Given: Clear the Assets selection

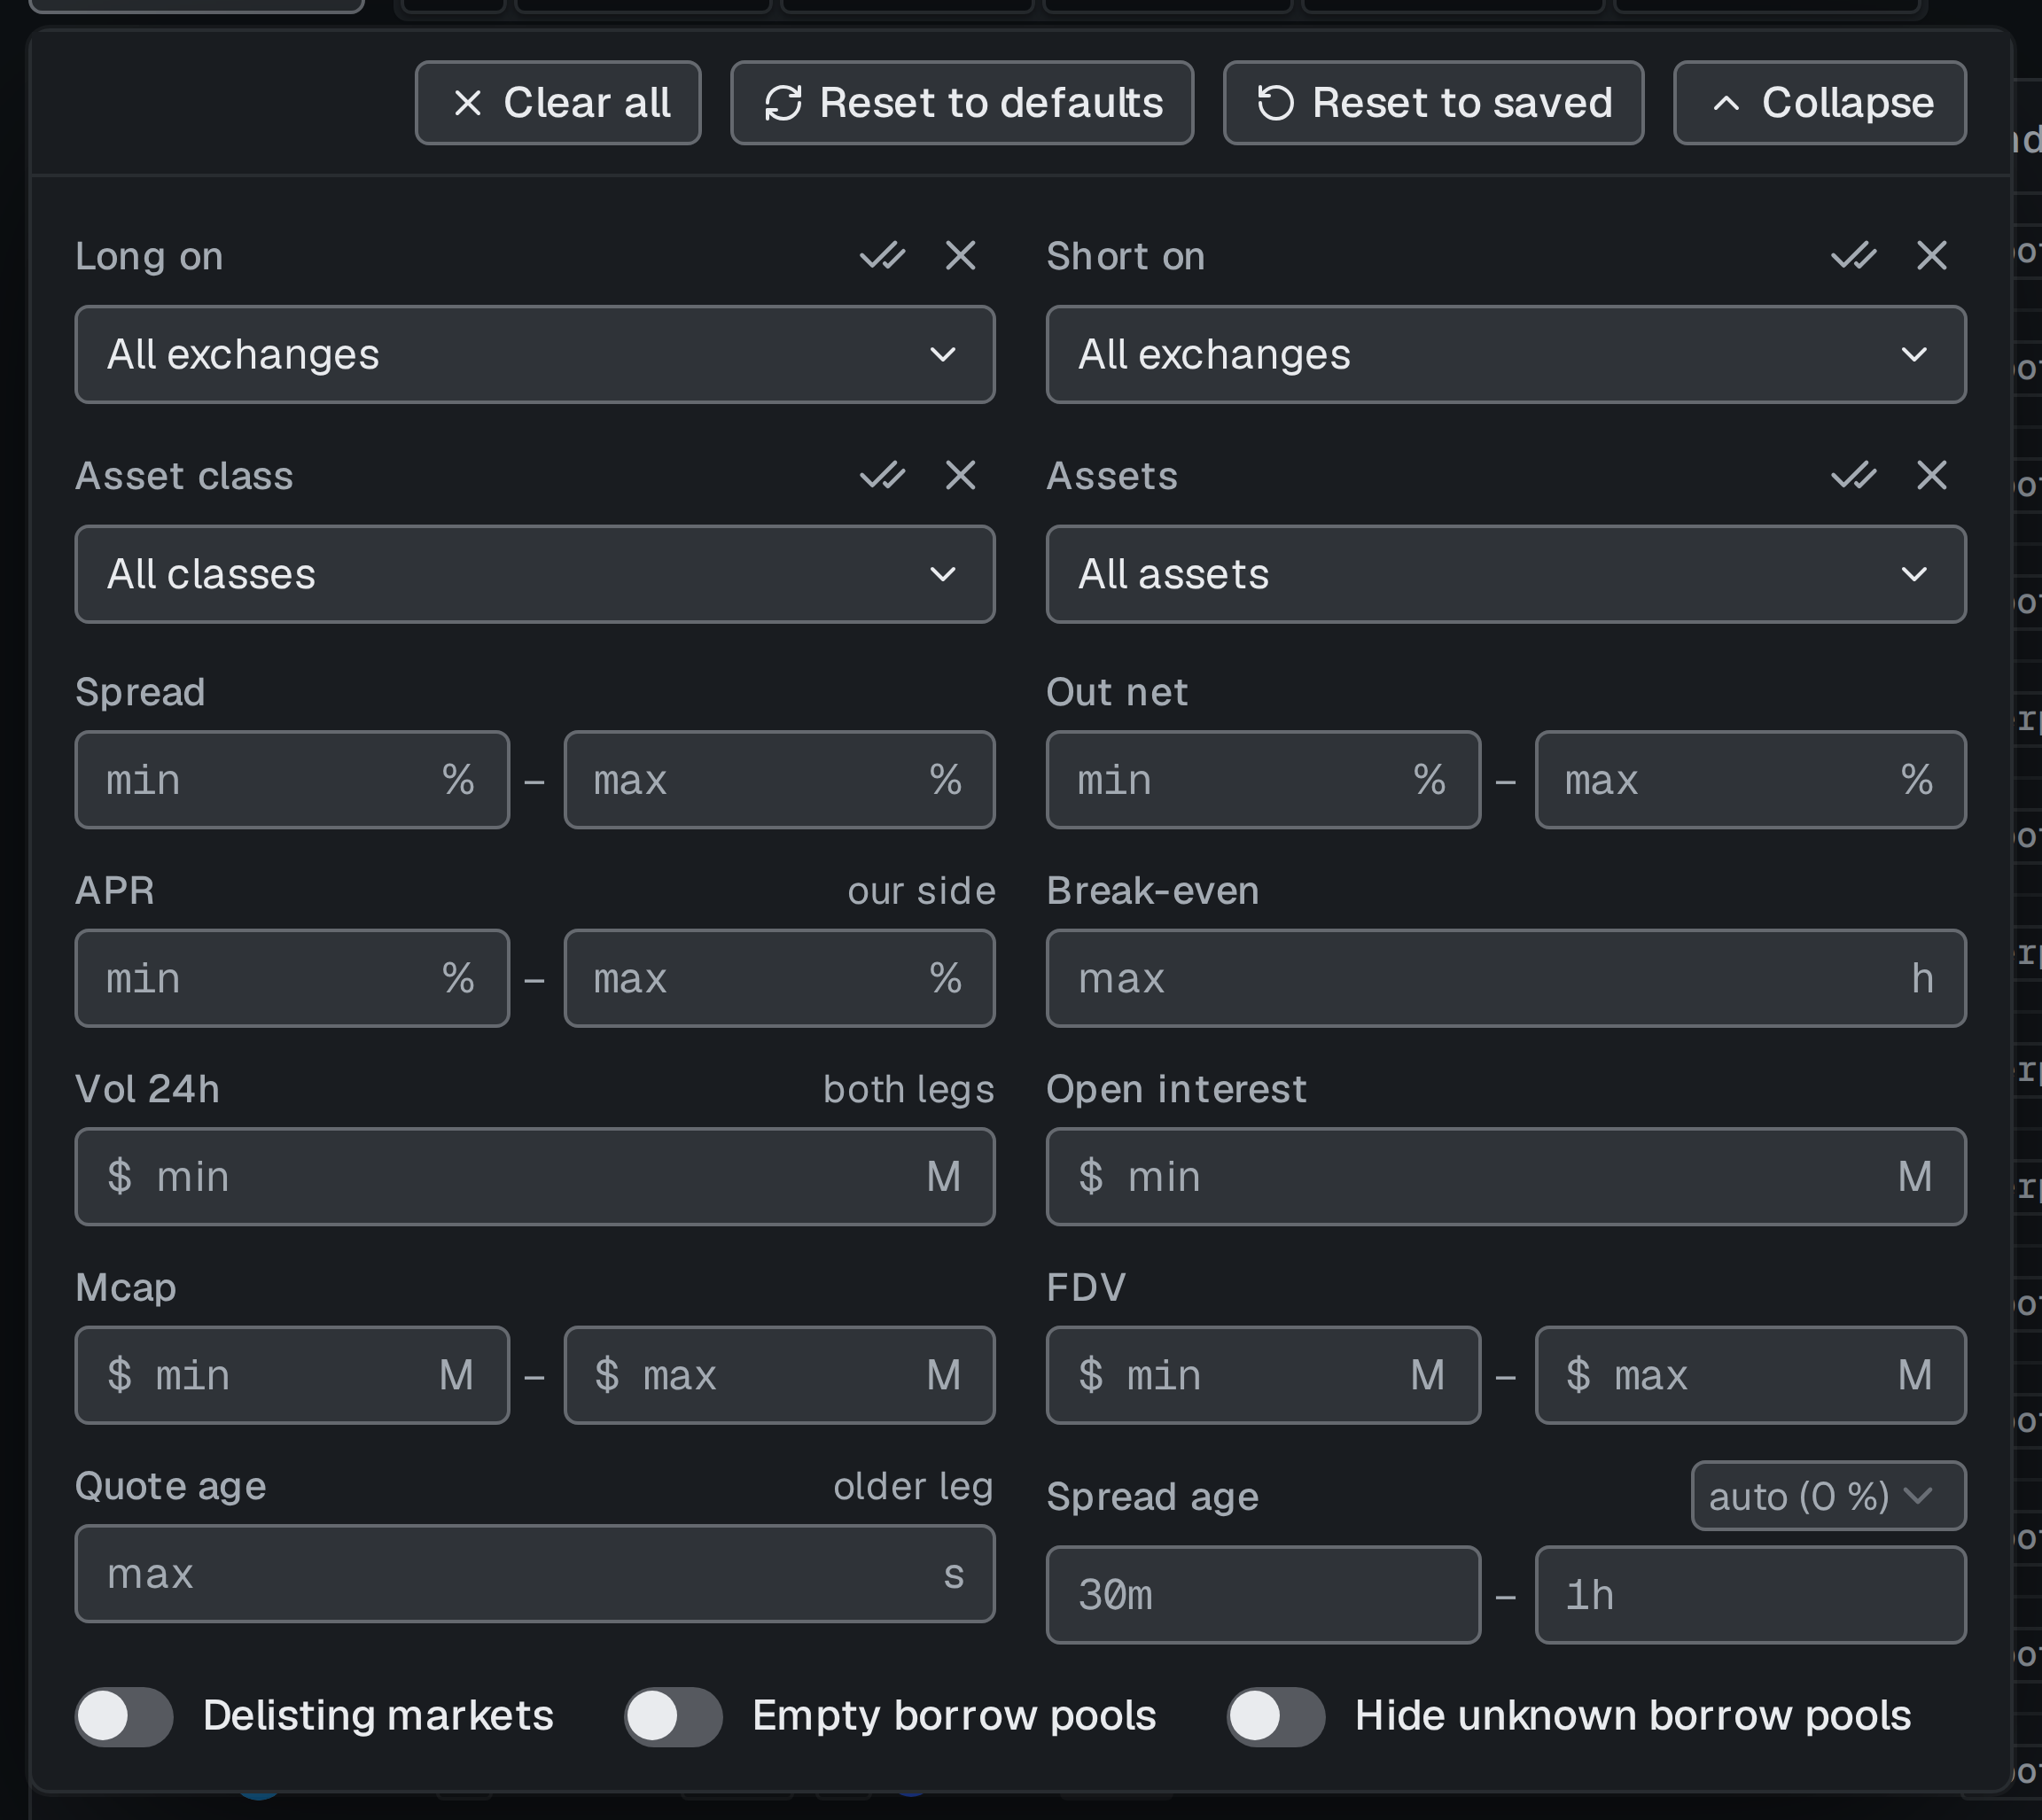Looking at the screenshot, I should pyautogui.click(x=1931, y=475).
